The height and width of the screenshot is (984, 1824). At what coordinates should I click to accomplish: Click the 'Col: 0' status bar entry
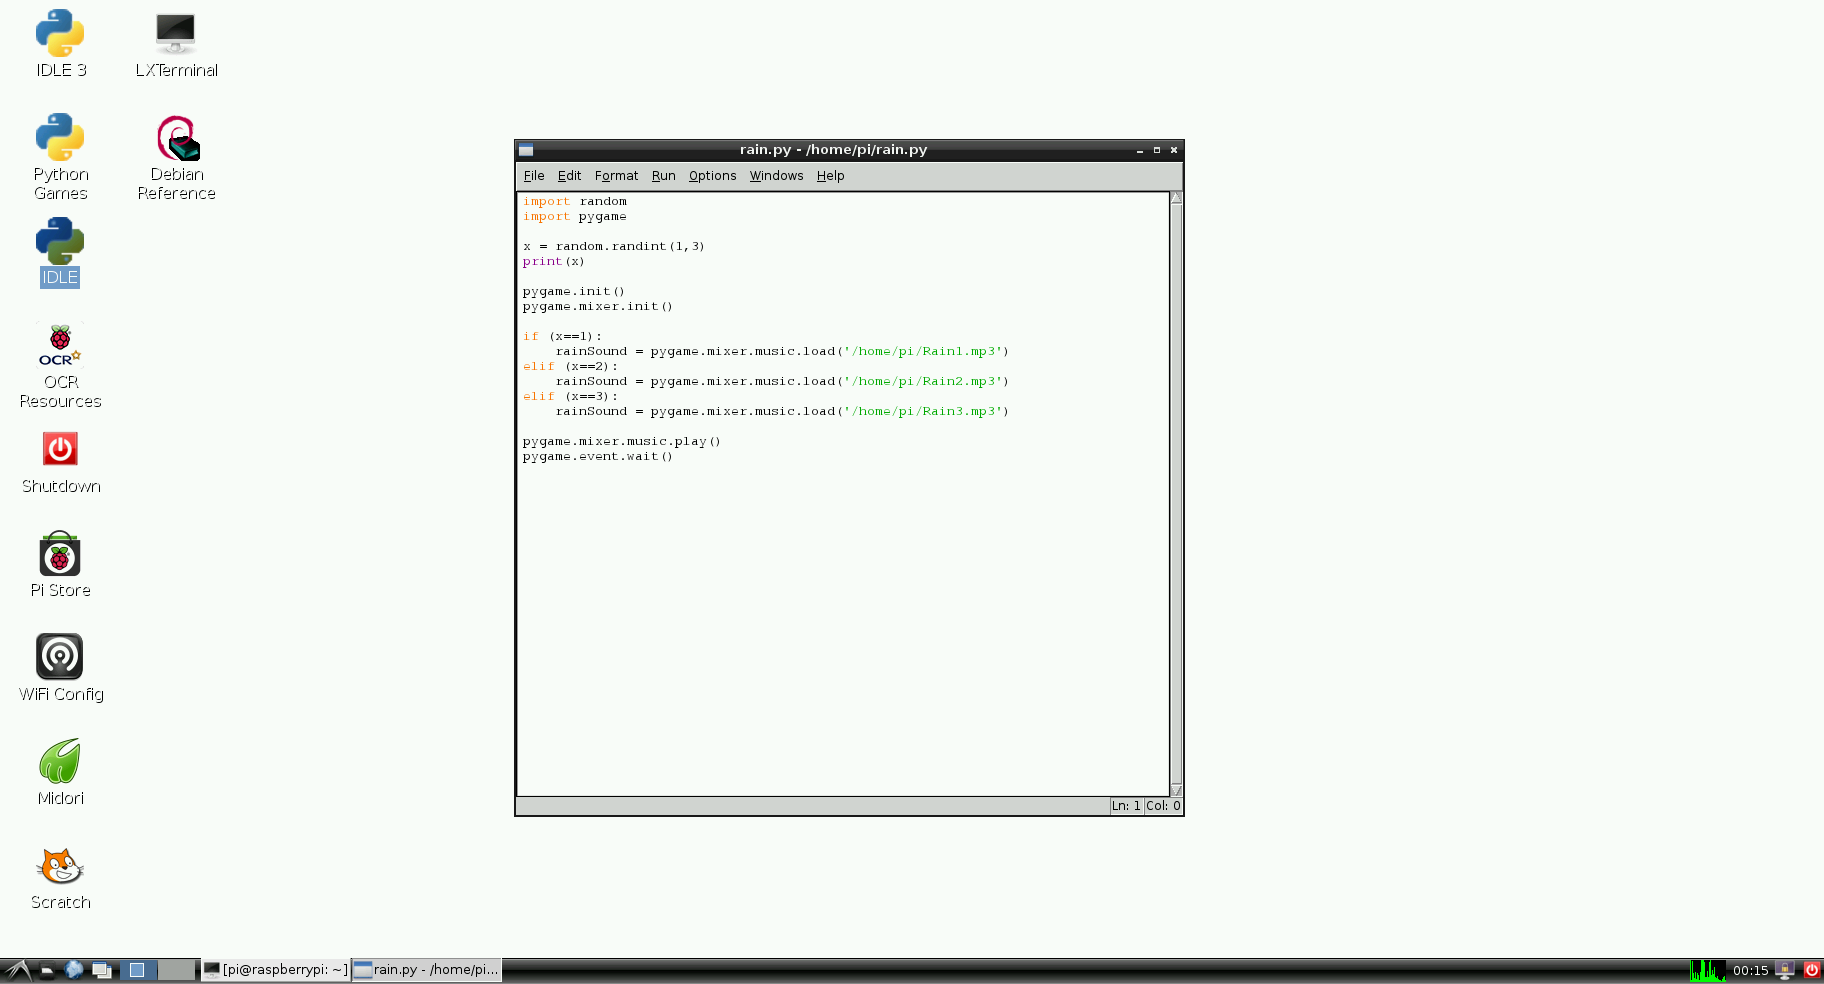1163,806
